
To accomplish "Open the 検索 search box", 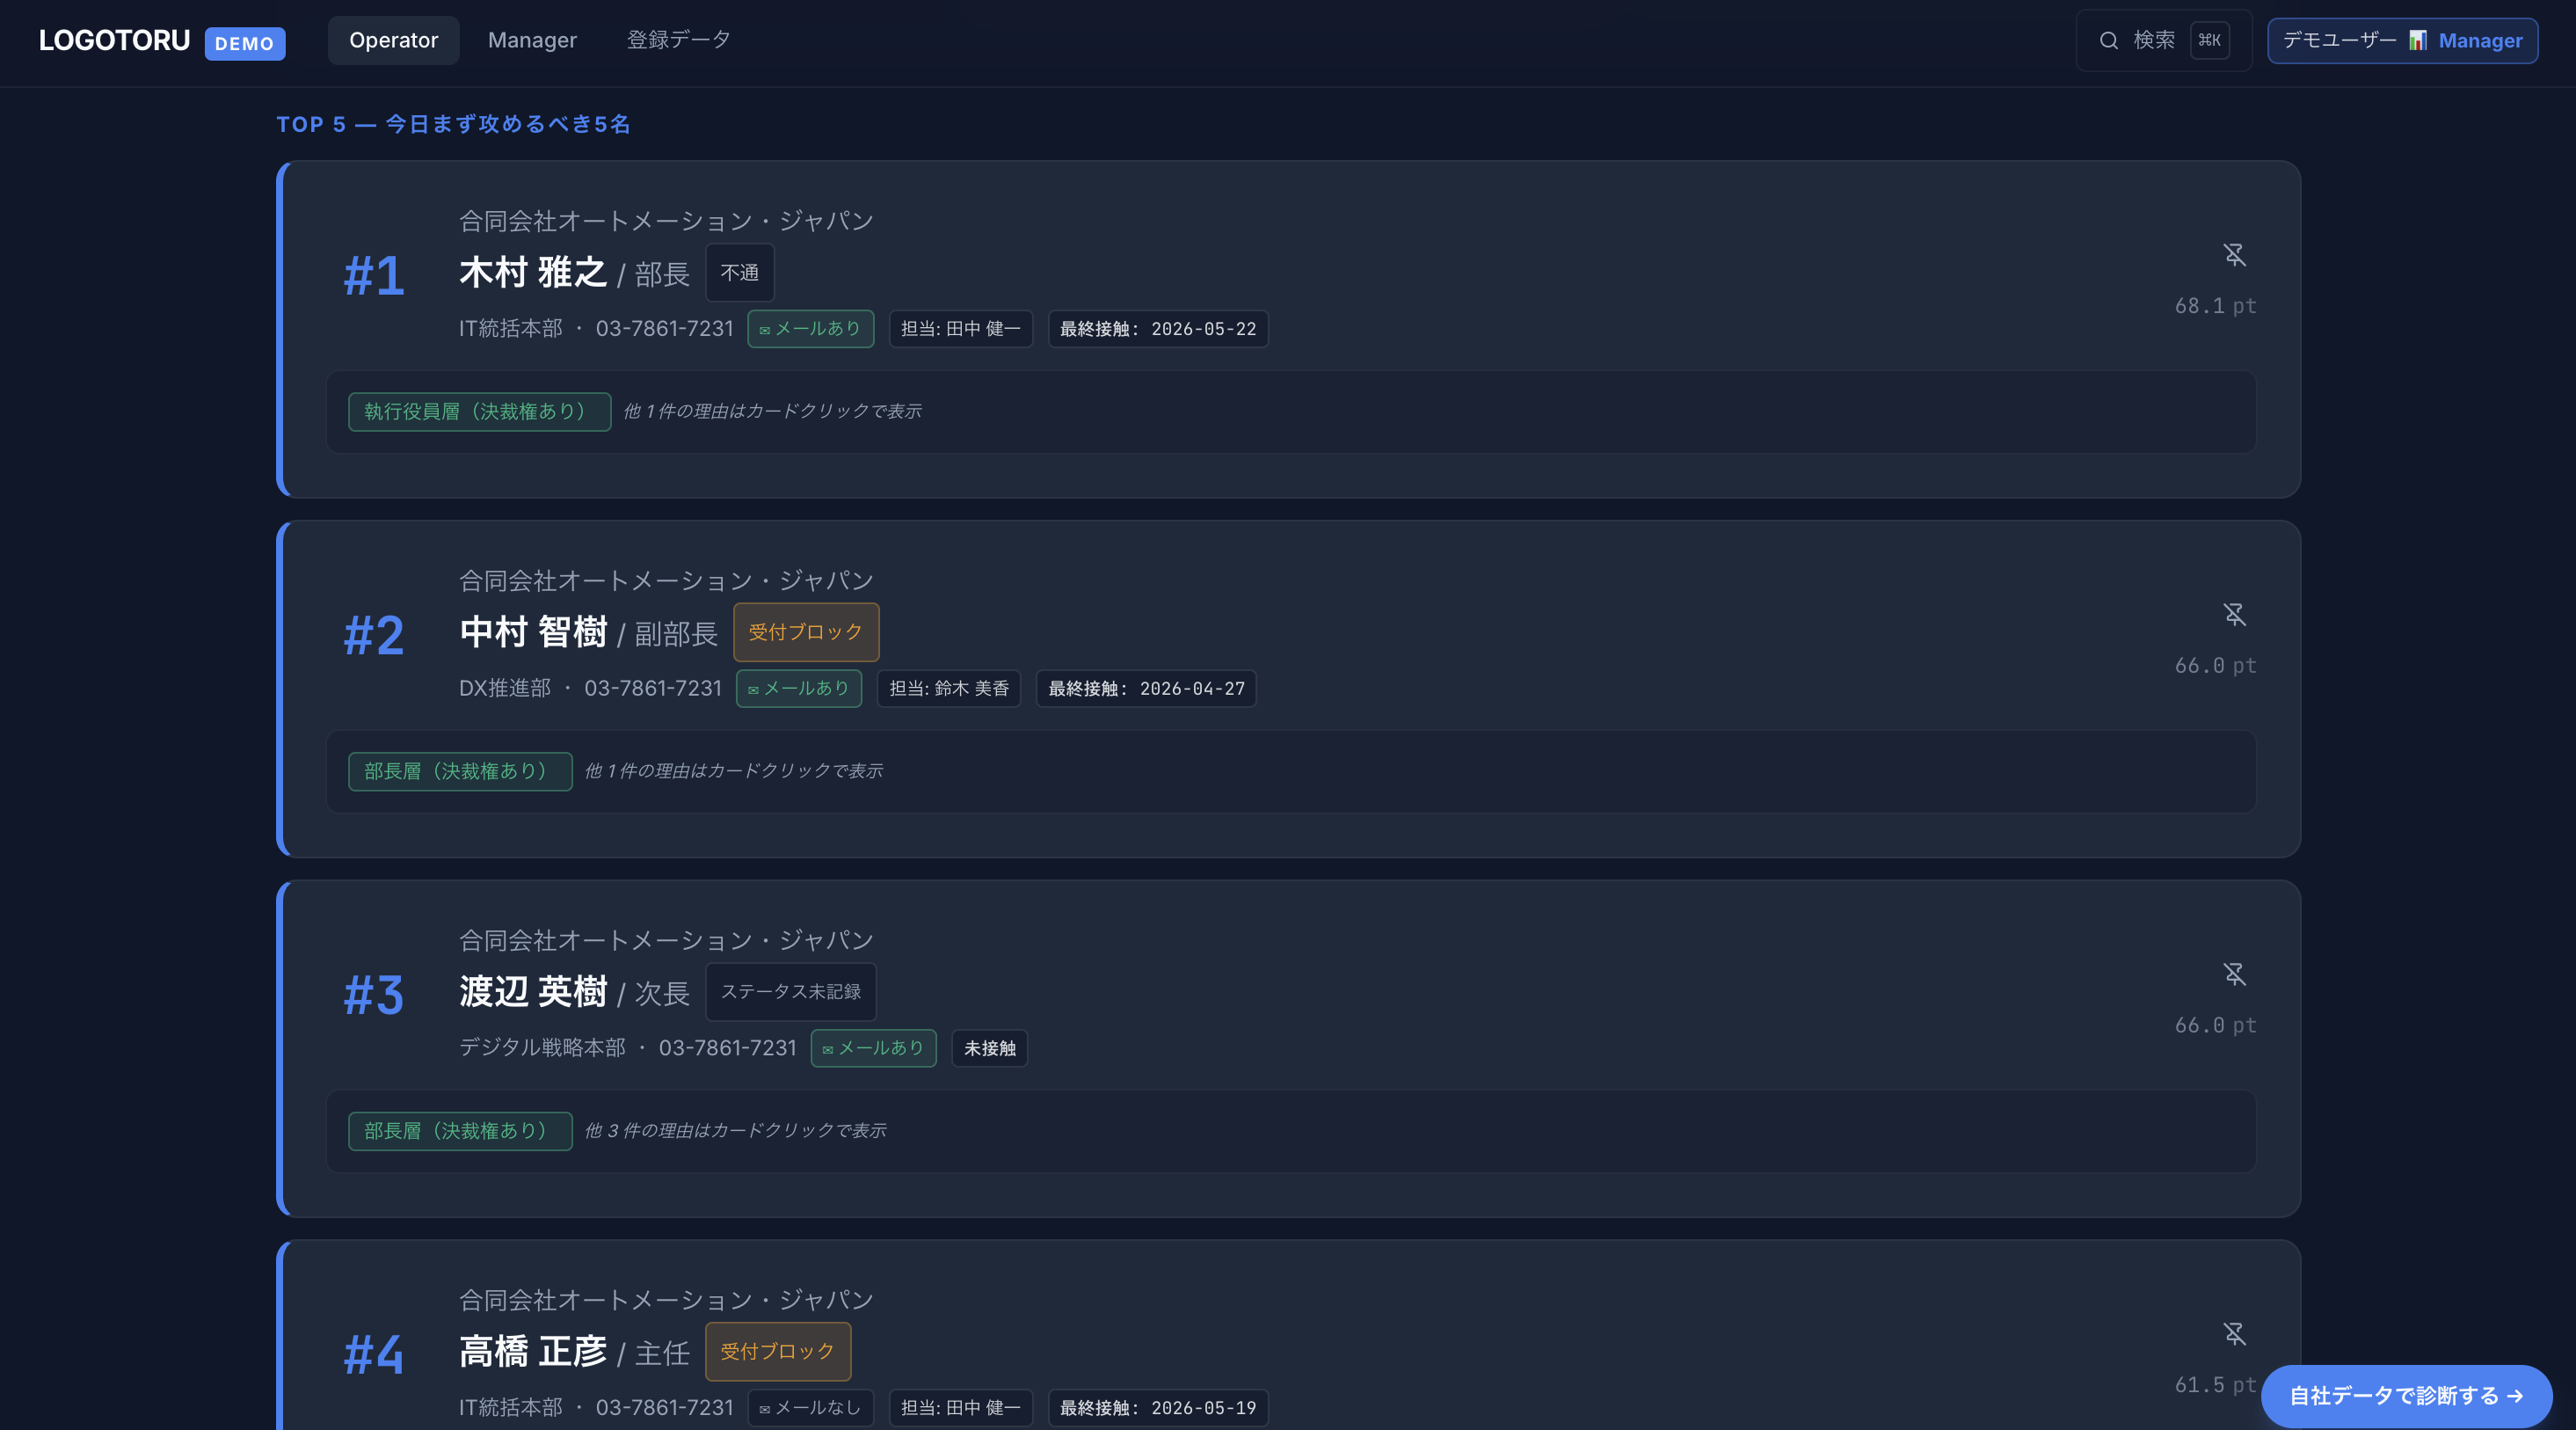I will pos(2163,40).
